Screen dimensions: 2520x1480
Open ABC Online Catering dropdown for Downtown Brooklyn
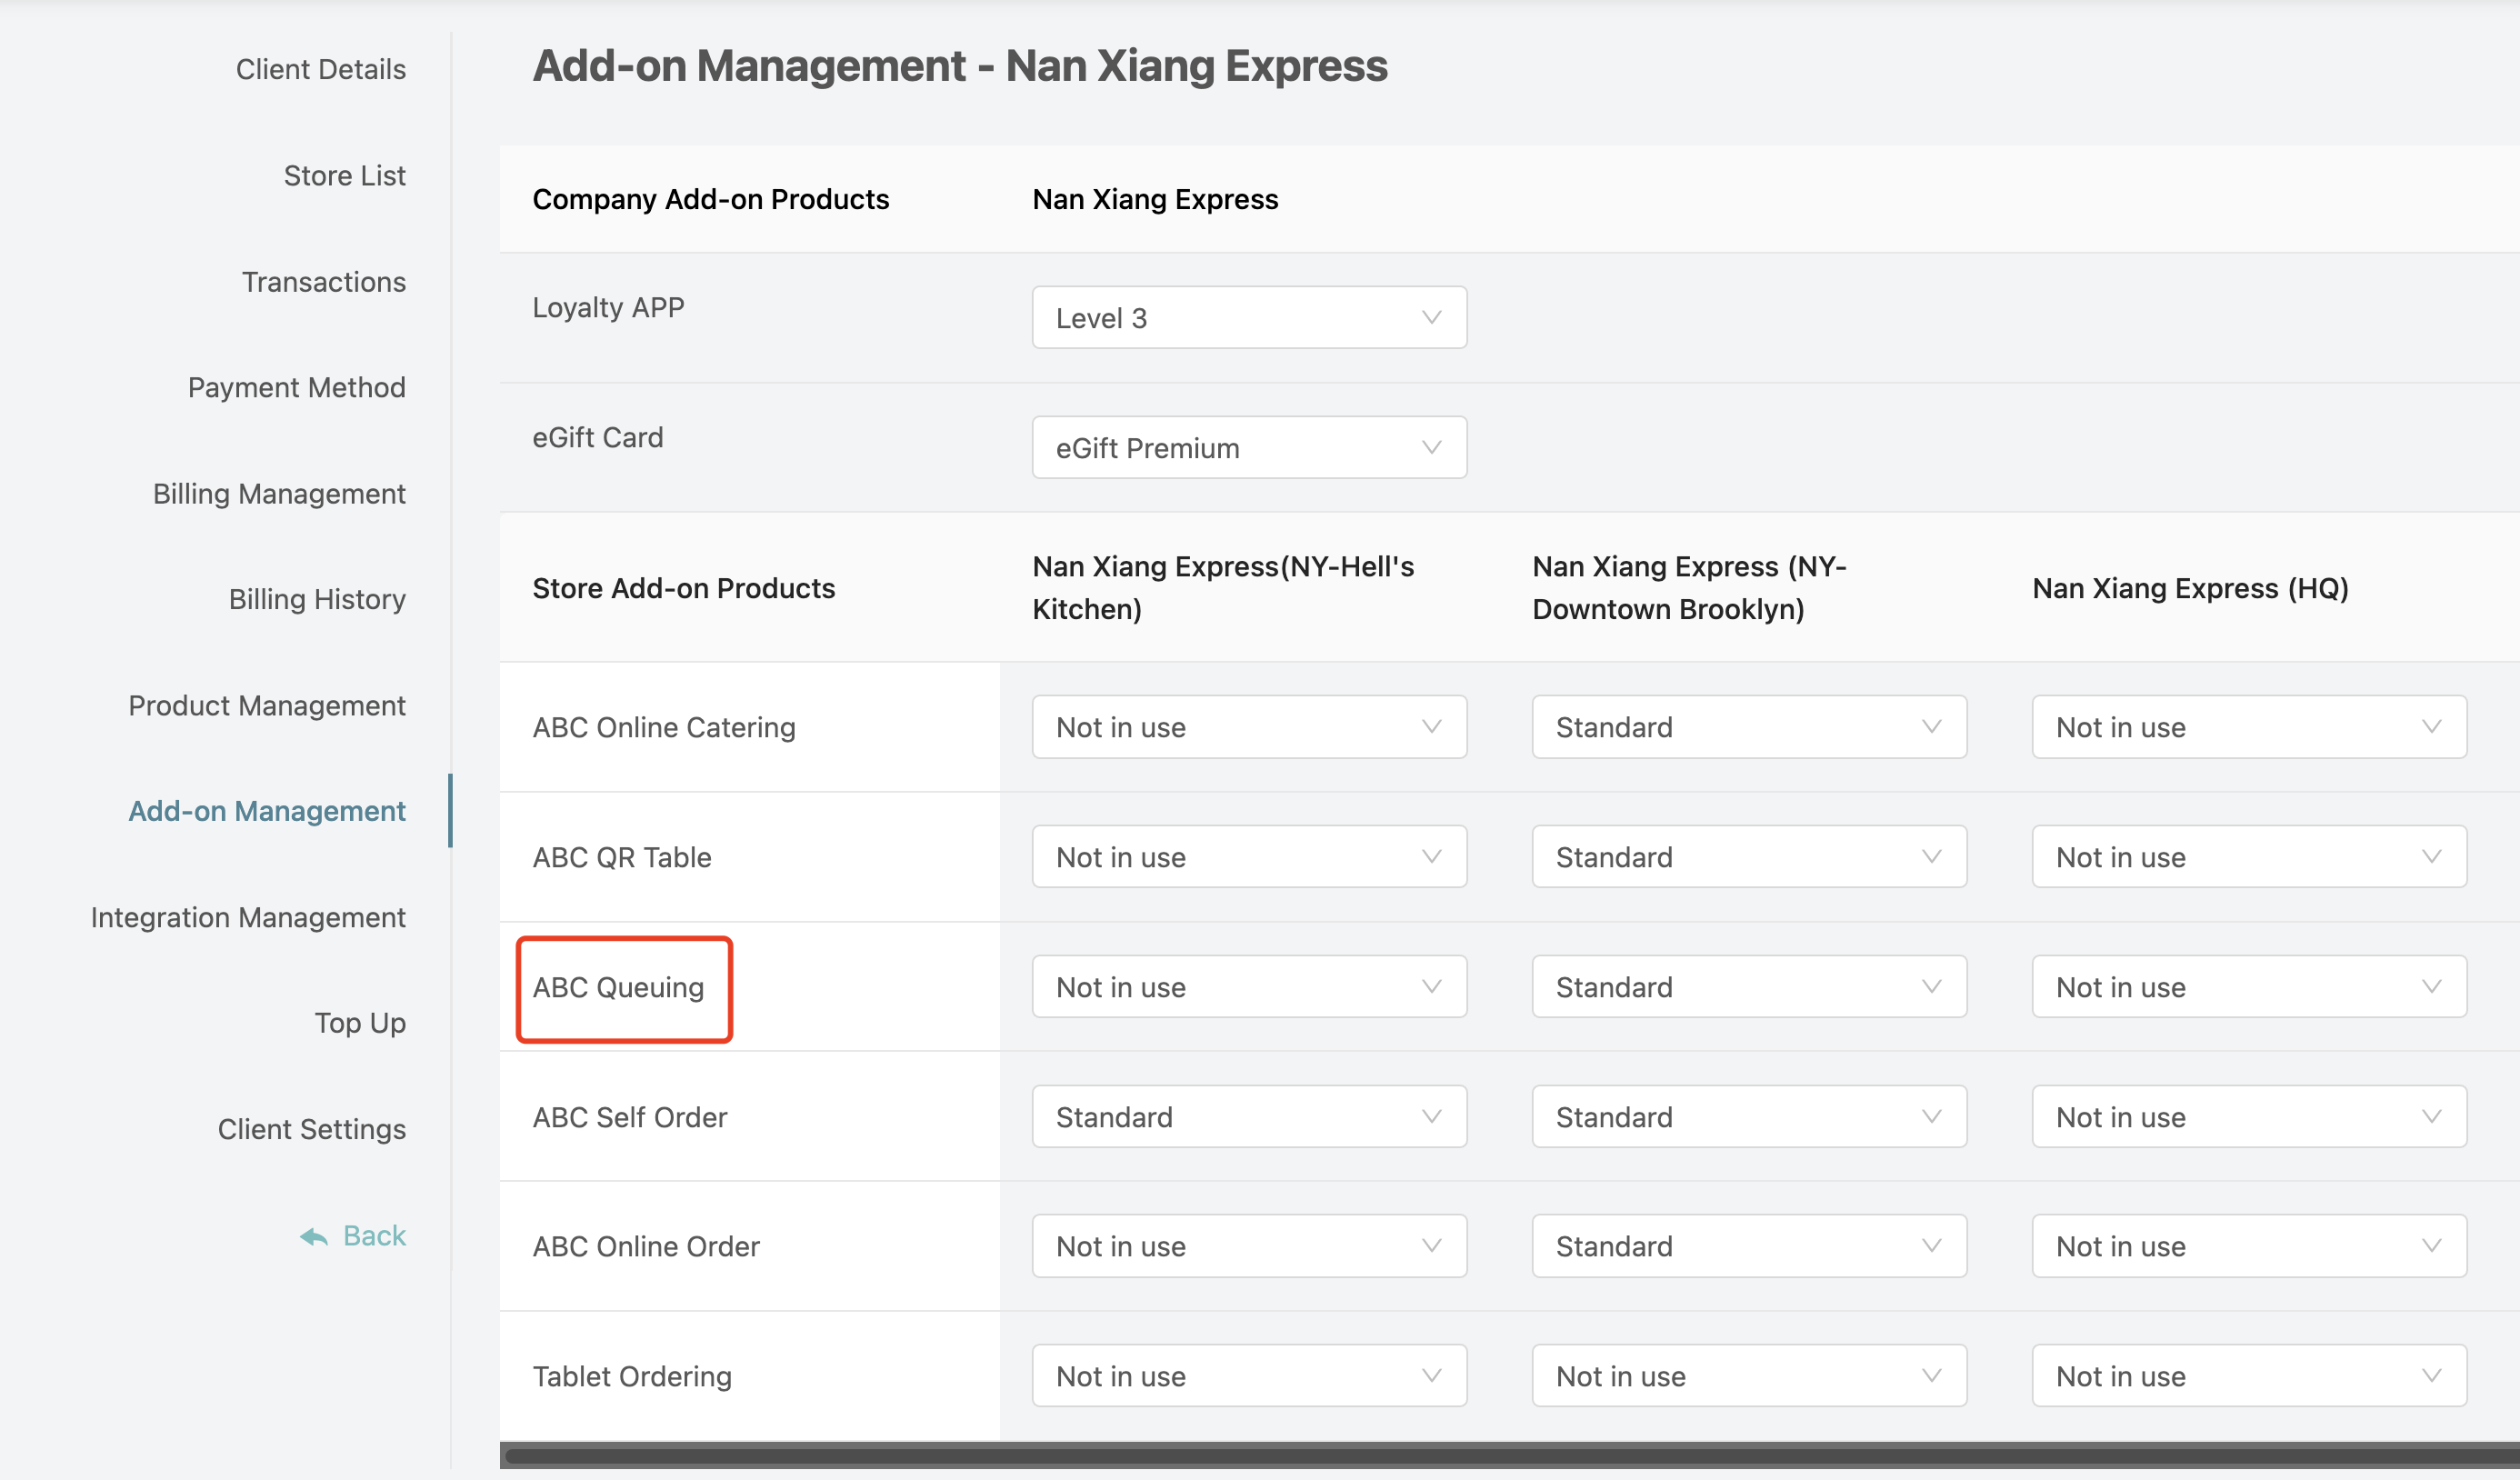tap(1749, 727)
